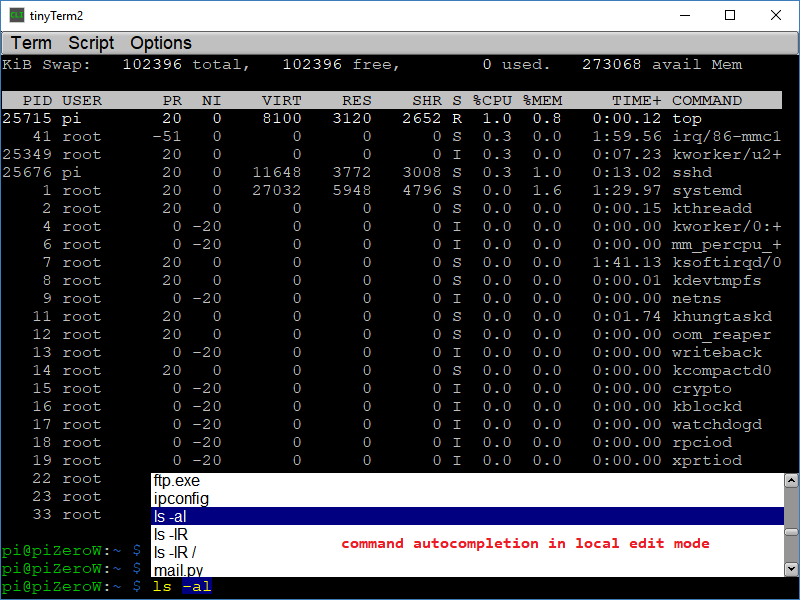Select ipconfig from autocompletion list

coord(467,498)
